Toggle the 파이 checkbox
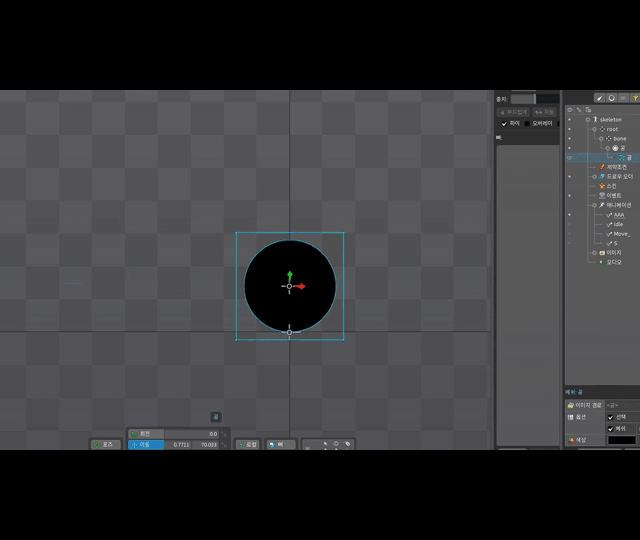This screenshot has width=640, height=540. (x=504, y=124)
